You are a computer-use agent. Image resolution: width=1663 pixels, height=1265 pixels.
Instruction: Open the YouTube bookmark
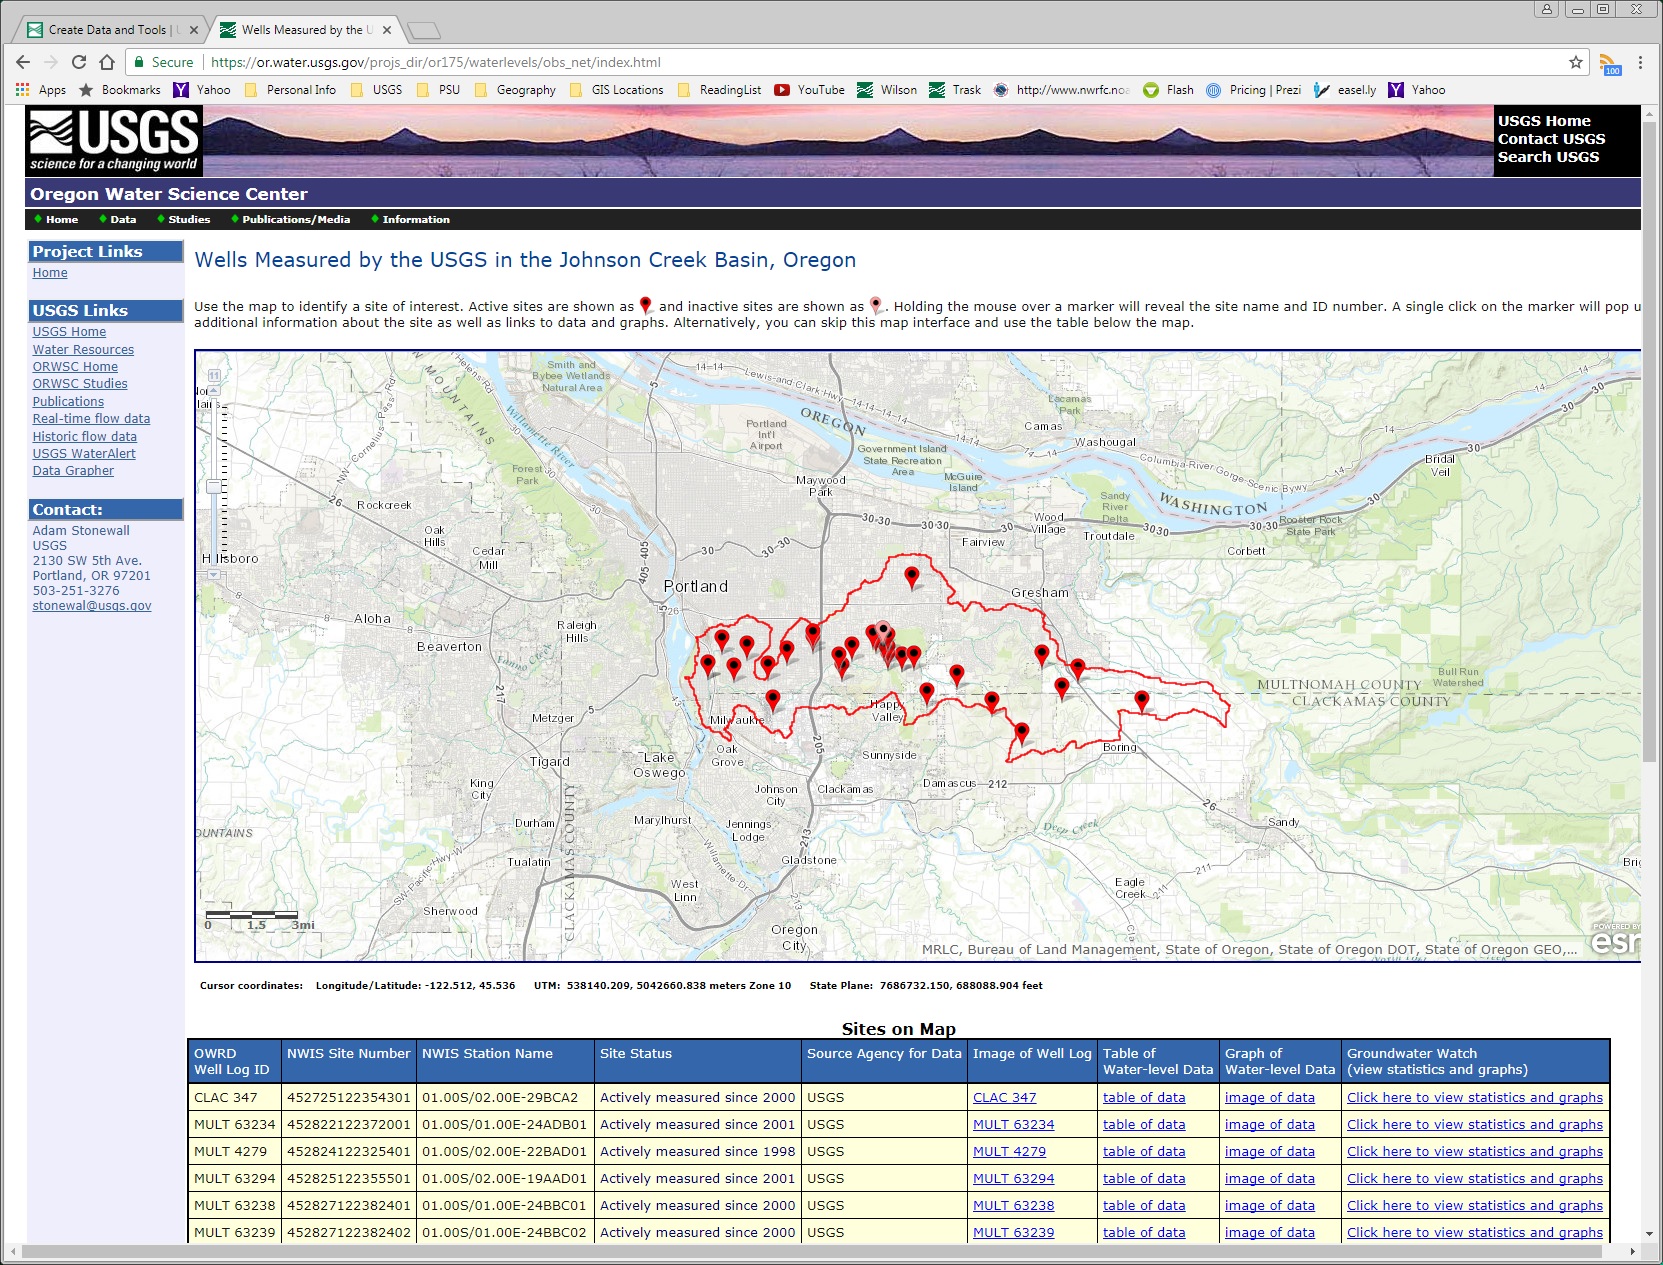[810, 90]
